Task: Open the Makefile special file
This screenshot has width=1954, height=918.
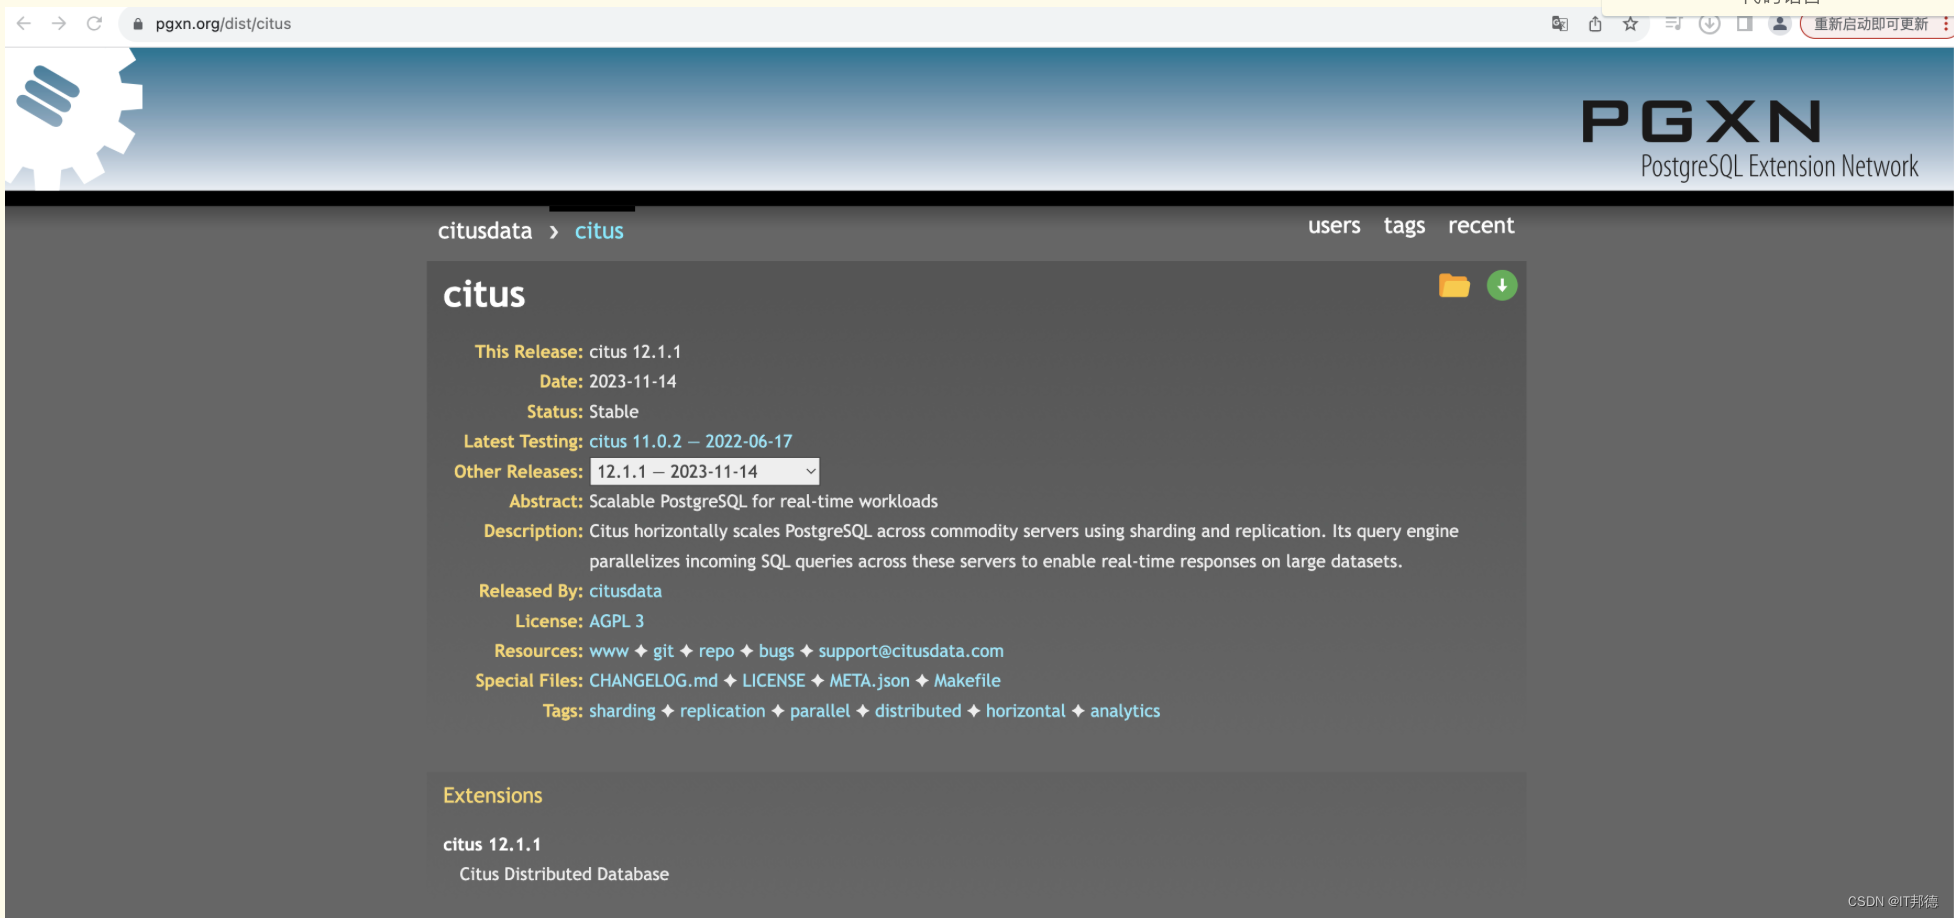Action: tap(967, 681)
